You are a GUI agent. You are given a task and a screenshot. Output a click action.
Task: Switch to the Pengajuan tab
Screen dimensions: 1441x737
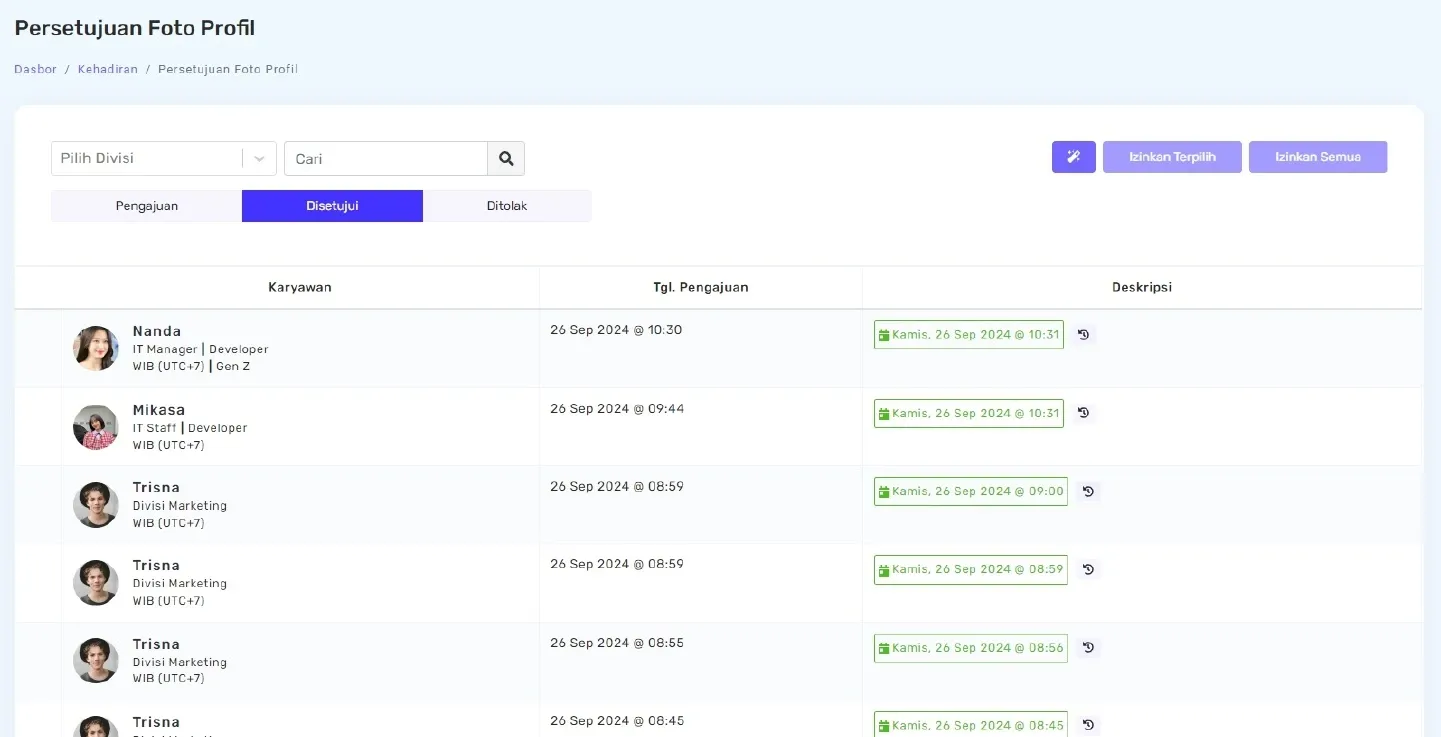pos(147,206)
